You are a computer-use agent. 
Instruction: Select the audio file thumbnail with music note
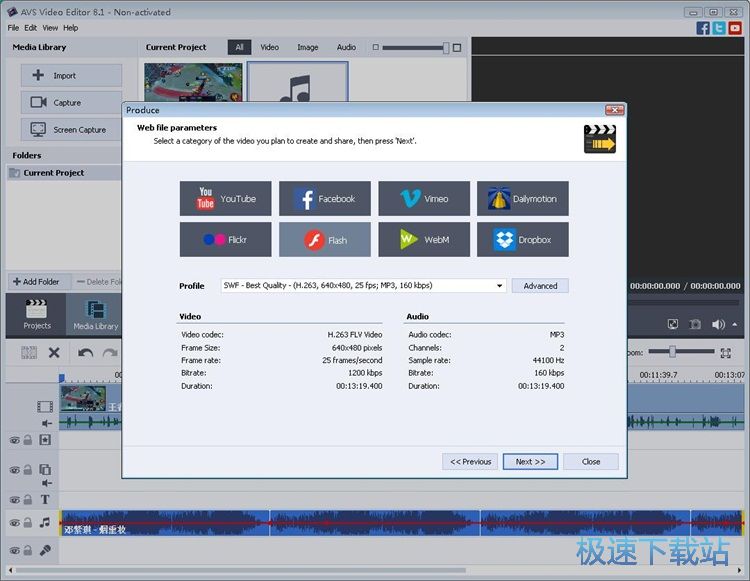tap(298, 82)
